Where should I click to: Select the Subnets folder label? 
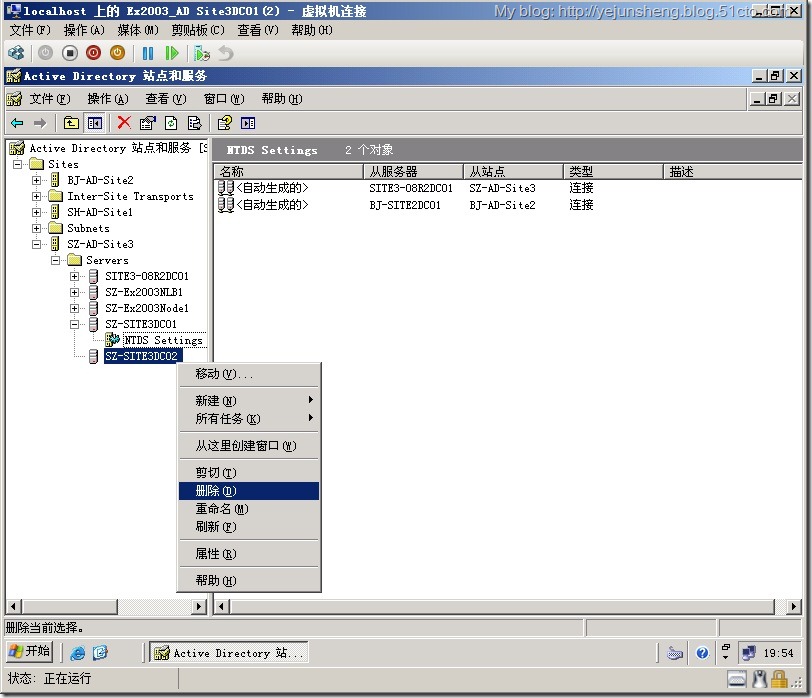[88, 228]
